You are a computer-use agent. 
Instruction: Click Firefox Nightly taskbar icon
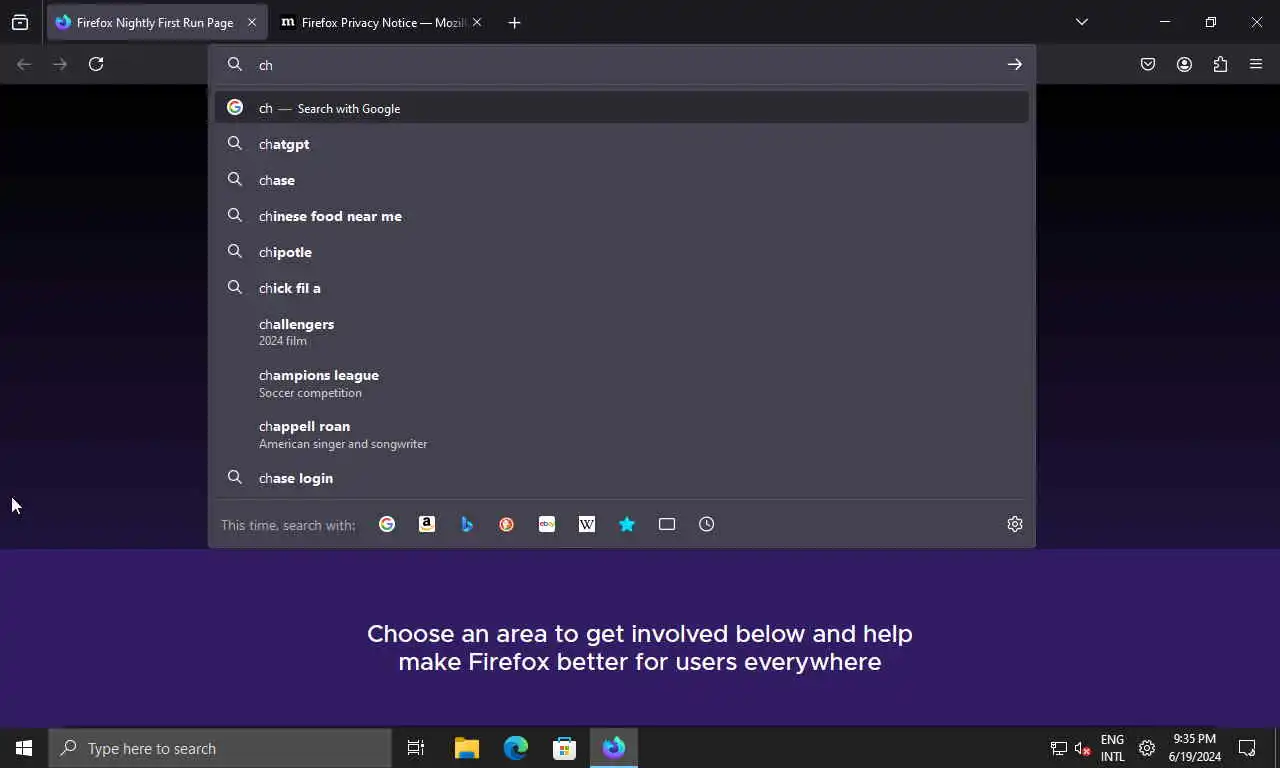(x=613, y=748)
